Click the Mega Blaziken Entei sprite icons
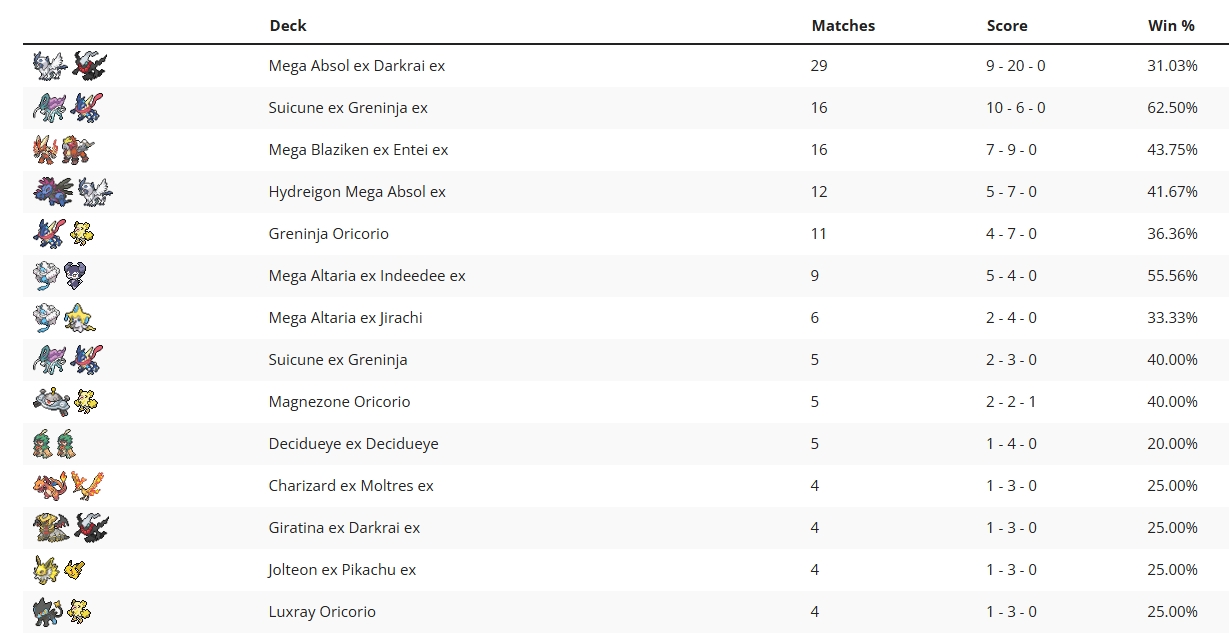 (64, 150)
